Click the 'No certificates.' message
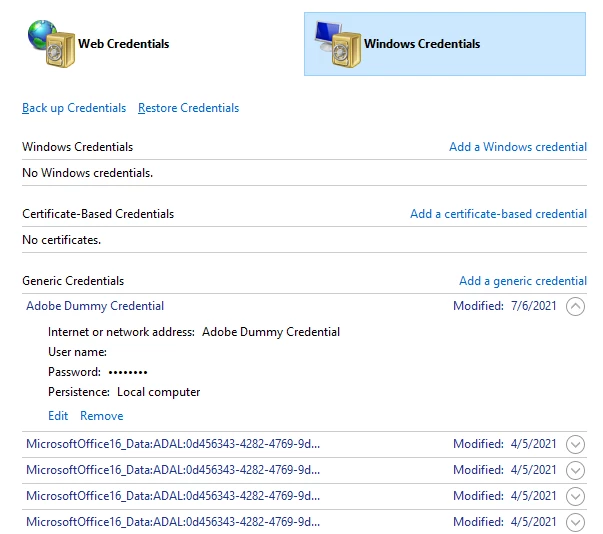This screenshot has width=603, height=534. click(x=62, y=240)
